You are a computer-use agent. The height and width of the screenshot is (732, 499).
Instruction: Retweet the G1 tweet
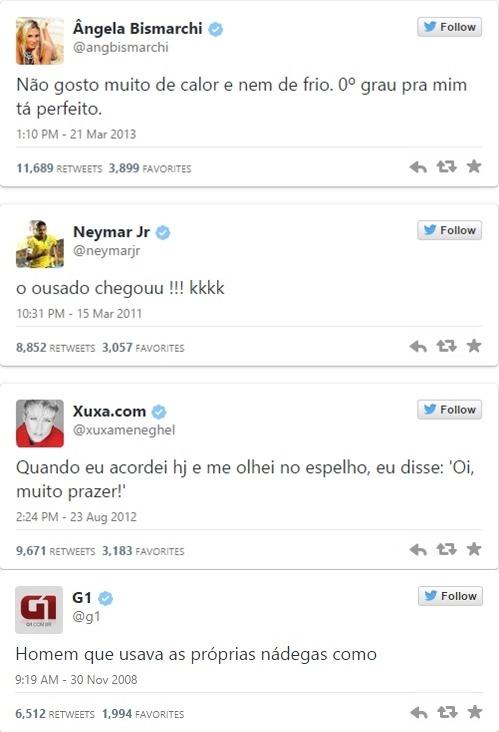tap(447, 712)
